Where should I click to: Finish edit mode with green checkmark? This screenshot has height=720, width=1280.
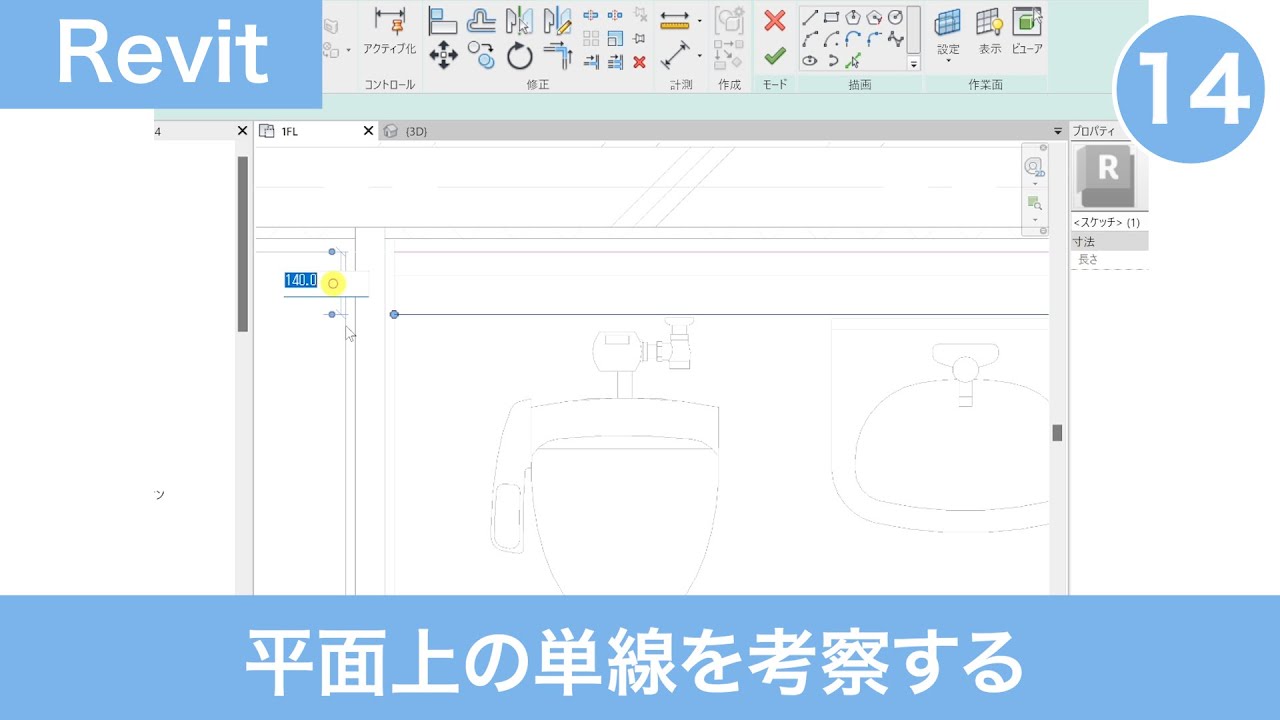click(774, 56)
